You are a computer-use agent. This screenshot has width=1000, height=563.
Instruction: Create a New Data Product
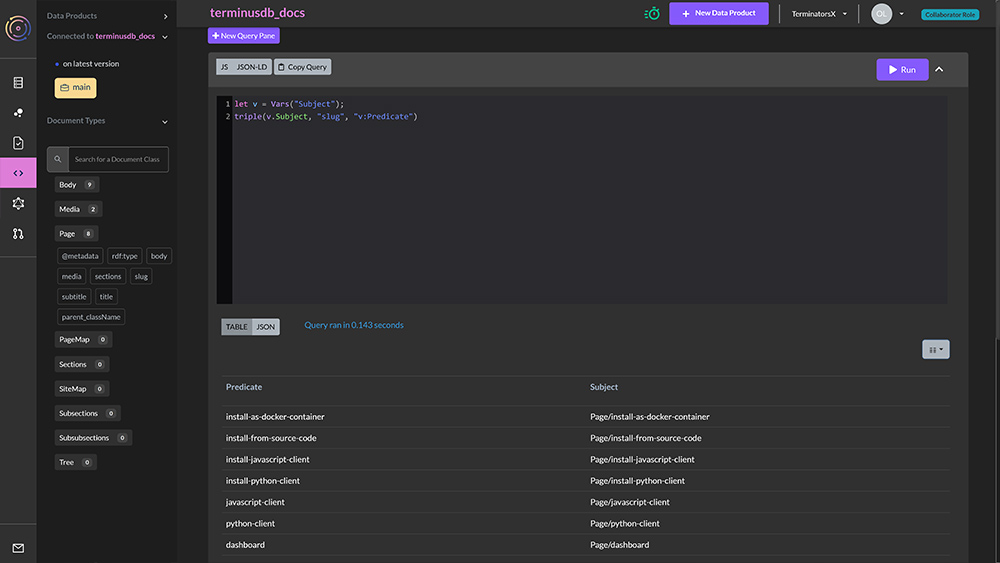[719, 13]
